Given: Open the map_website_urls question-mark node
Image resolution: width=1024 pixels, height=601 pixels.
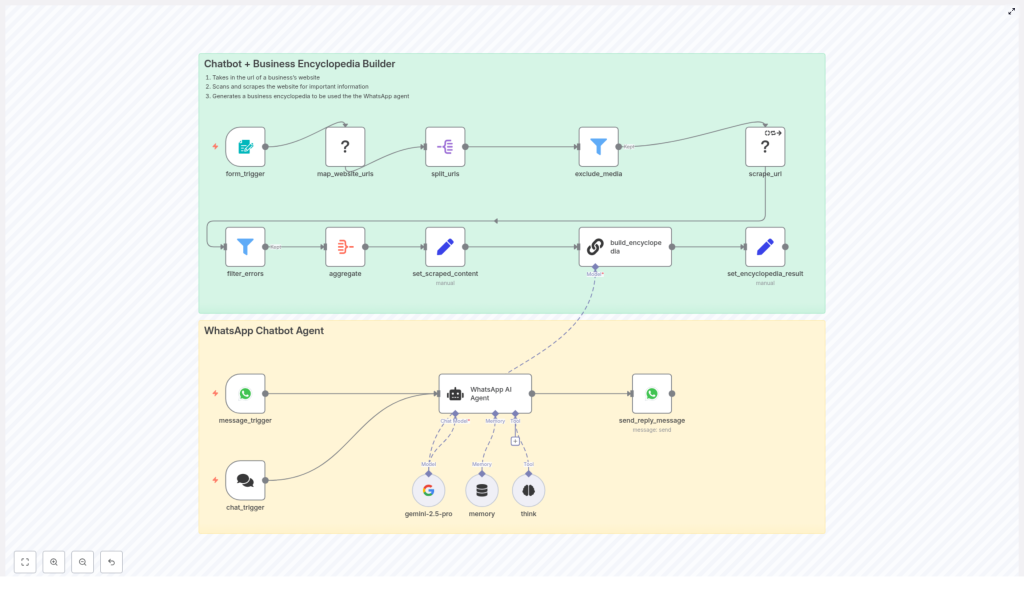Looking at the screenshot, I should 345,146.
